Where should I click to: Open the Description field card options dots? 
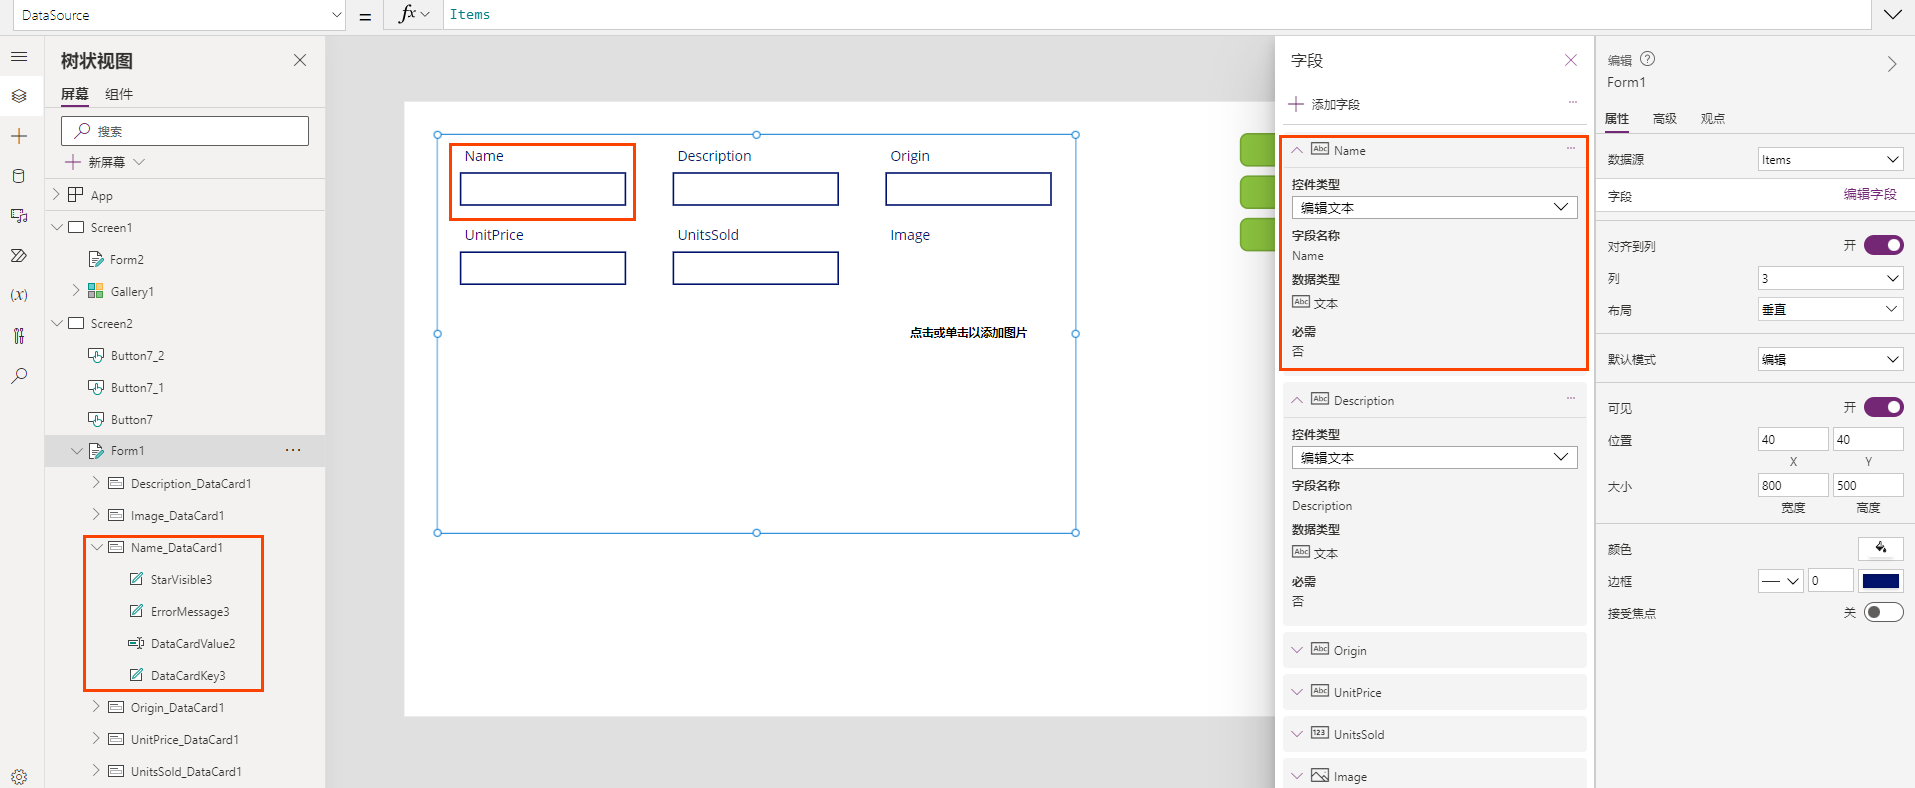click(x=1571, y=398)
